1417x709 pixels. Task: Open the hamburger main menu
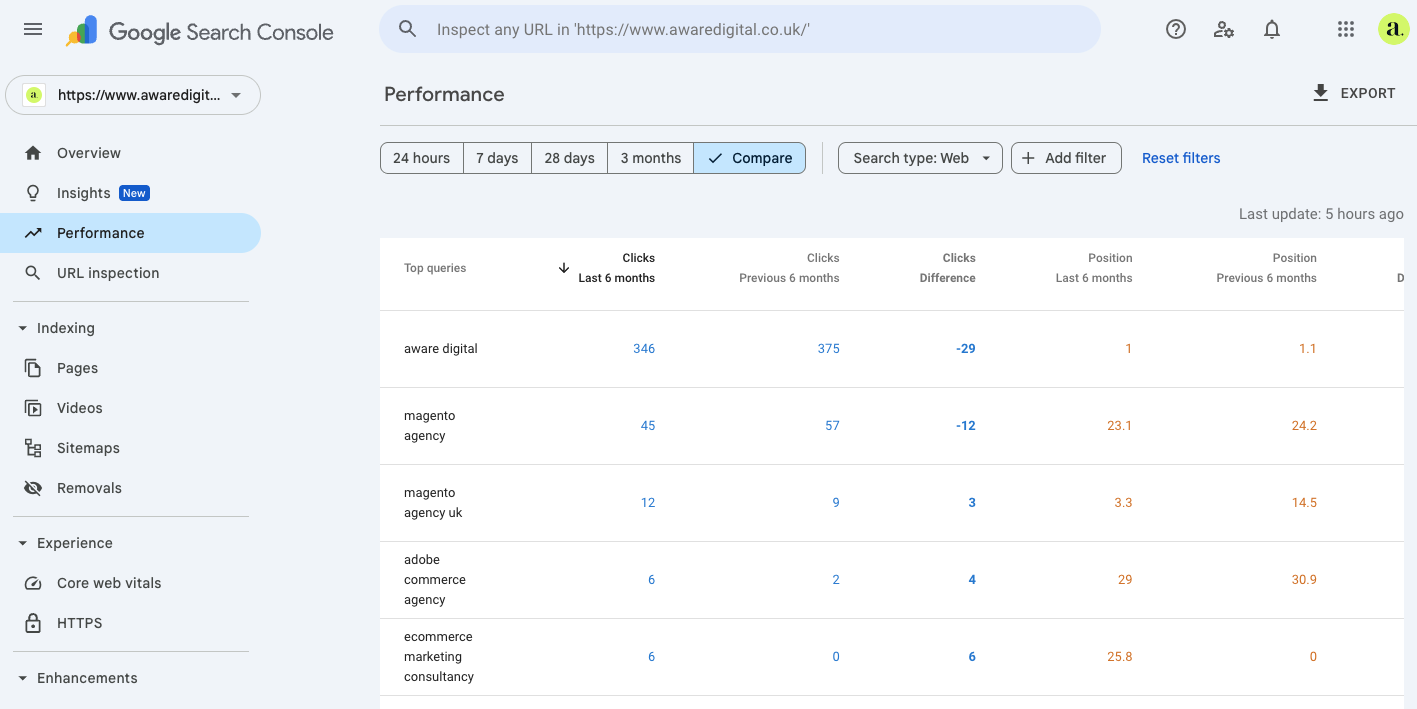pyautogui.click(x=33, y=29)
